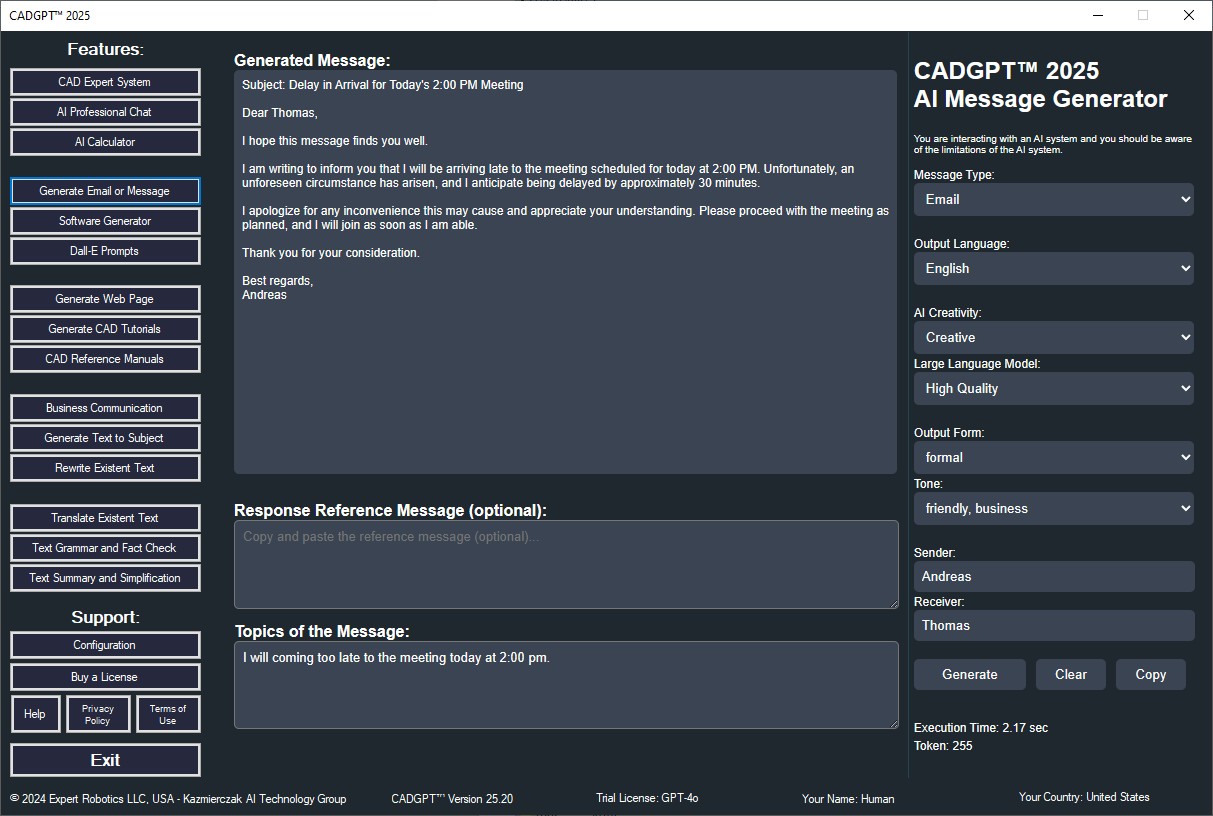Click the Expert Robotics copyright text

click(x=178, y=799)
